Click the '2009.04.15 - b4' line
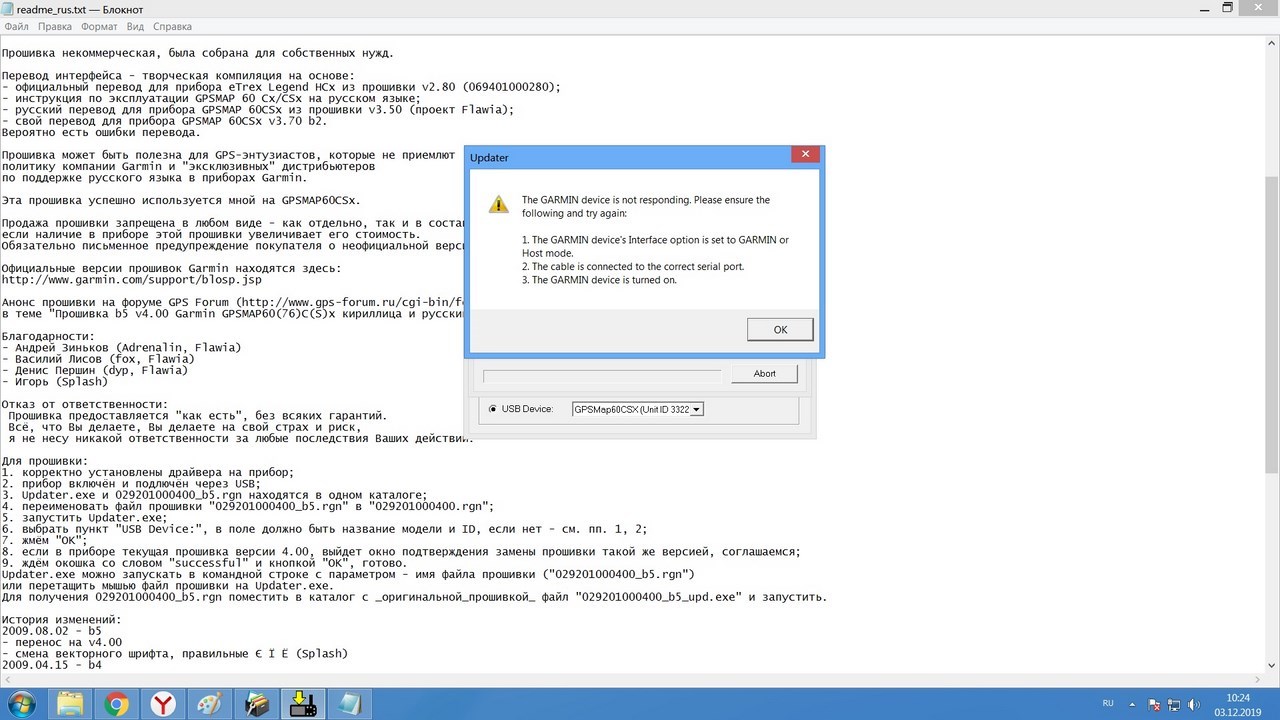 click(51, 664)
